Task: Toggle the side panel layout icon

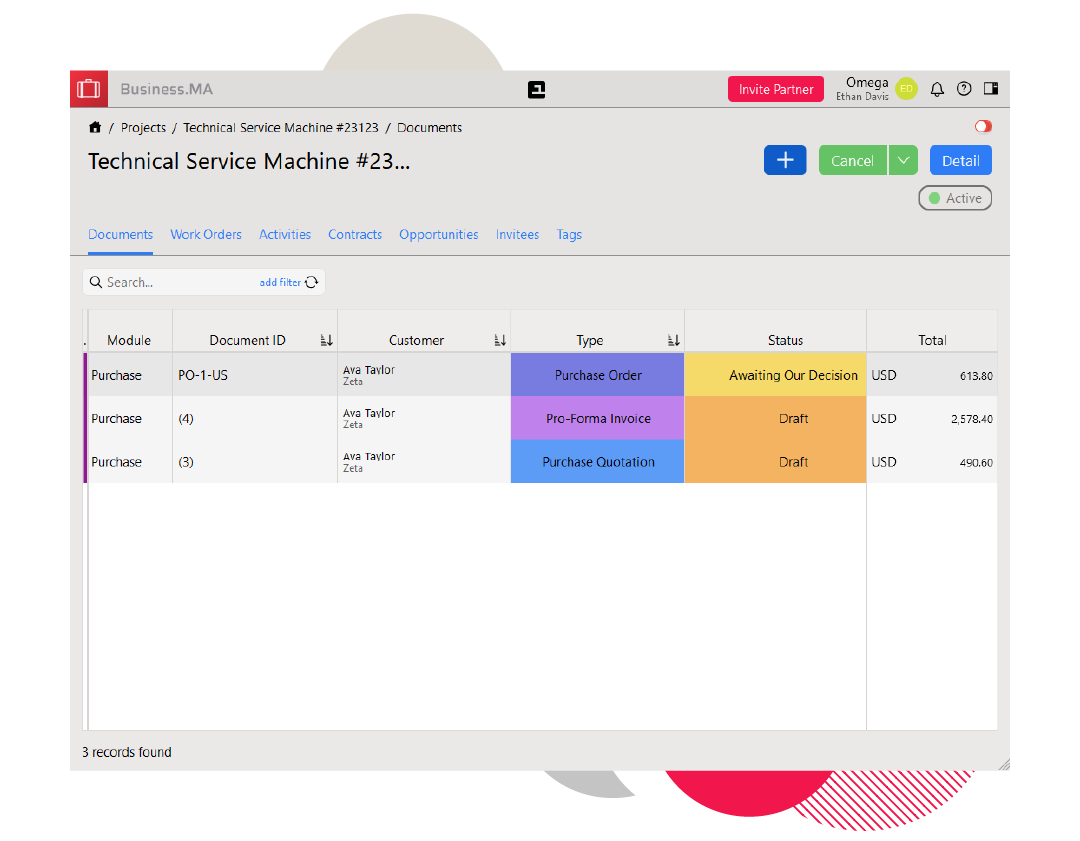Action: 991,89
